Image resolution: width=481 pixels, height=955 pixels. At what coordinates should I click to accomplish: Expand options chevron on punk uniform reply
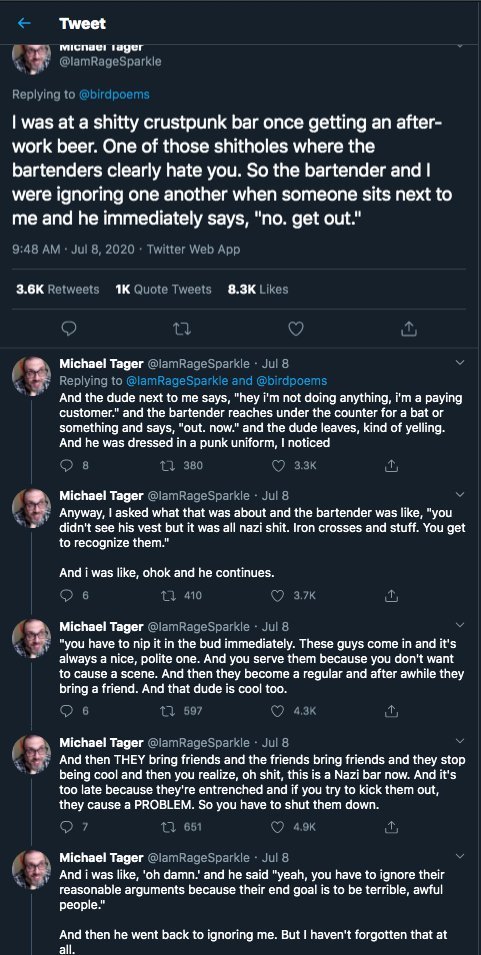[460, 364]
